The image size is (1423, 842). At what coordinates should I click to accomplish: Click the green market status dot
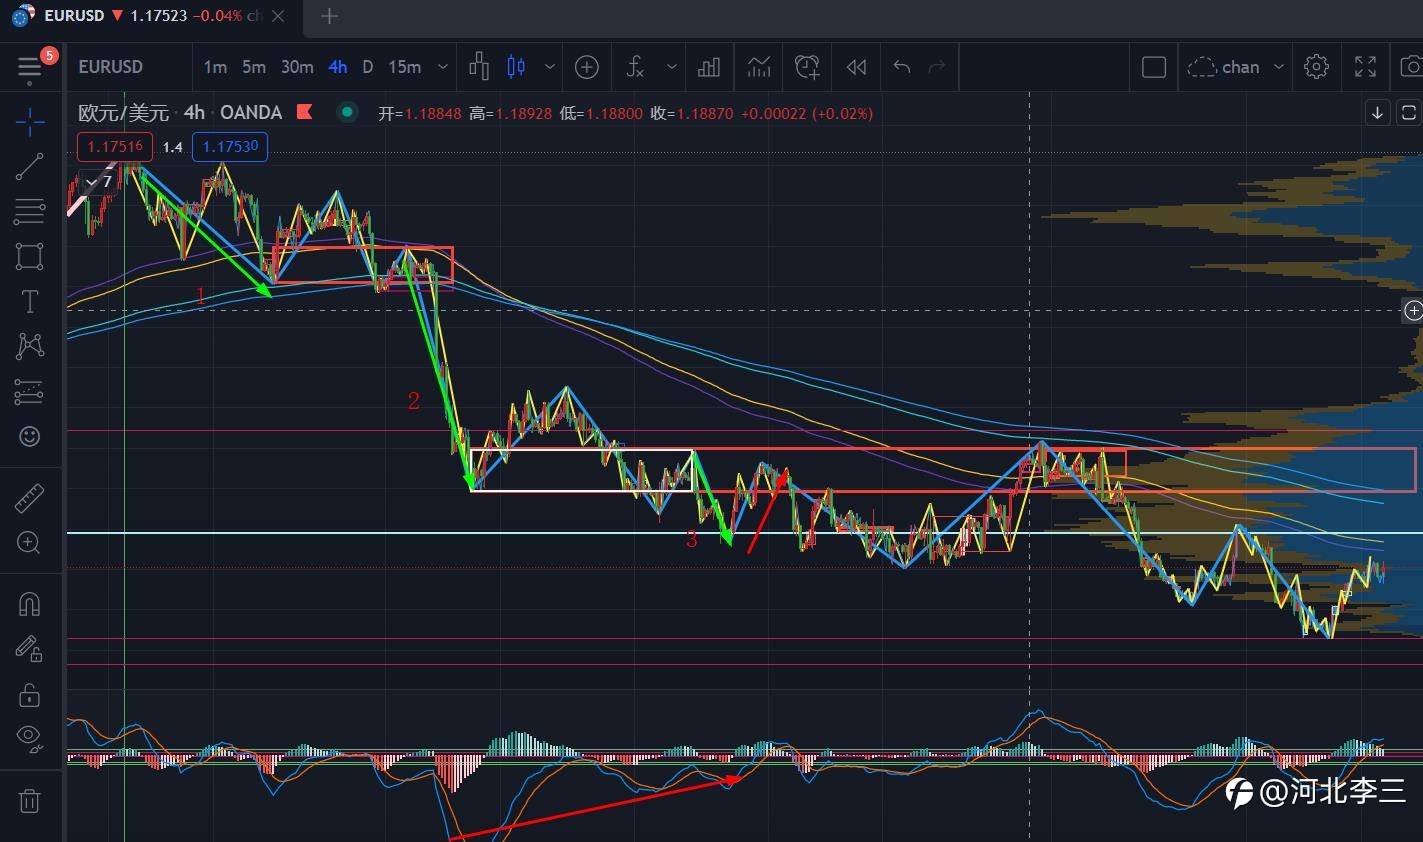pos(347,112)
